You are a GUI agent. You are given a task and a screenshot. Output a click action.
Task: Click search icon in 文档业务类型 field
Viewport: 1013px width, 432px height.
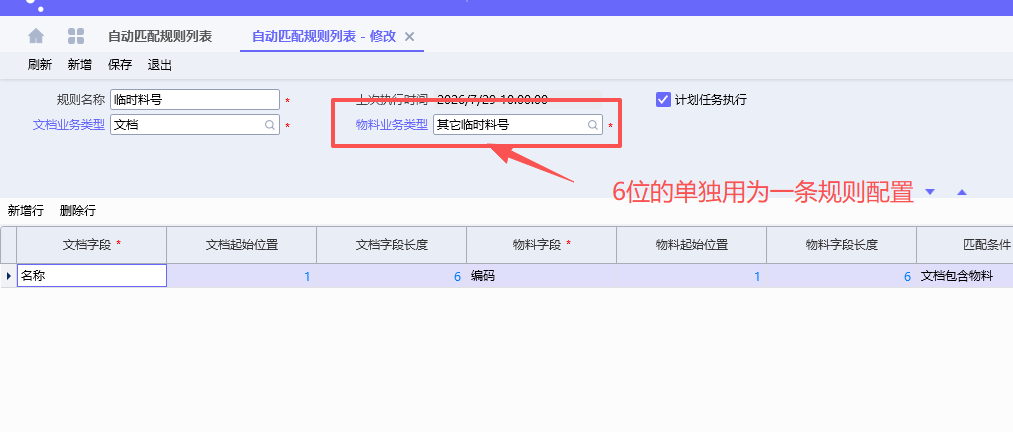pos(270,125)
